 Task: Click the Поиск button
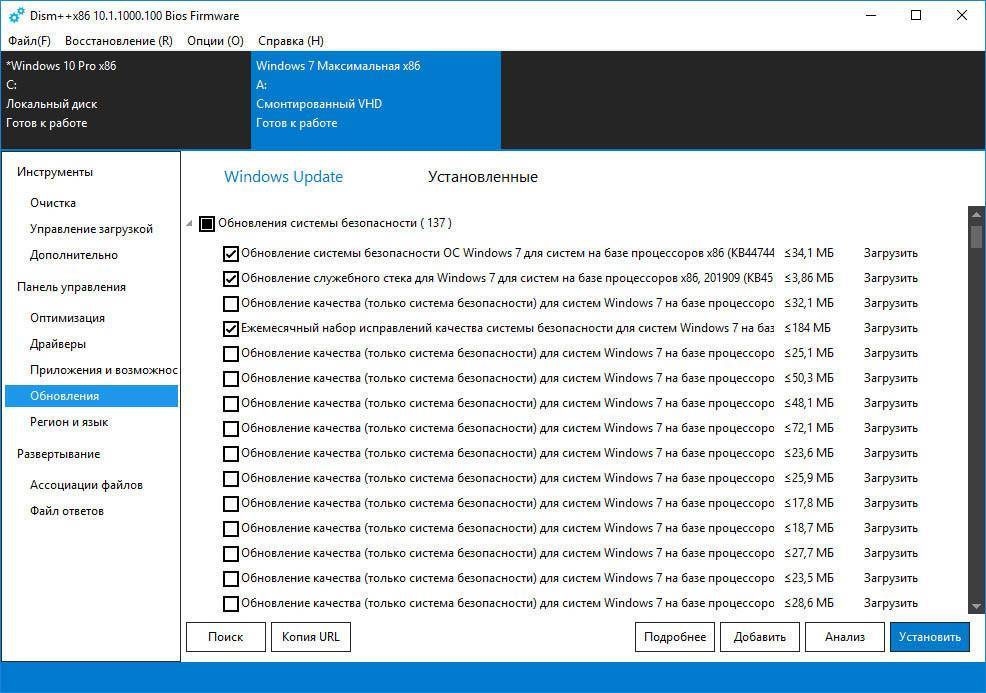pyautogui.click(x=226, y=637)
